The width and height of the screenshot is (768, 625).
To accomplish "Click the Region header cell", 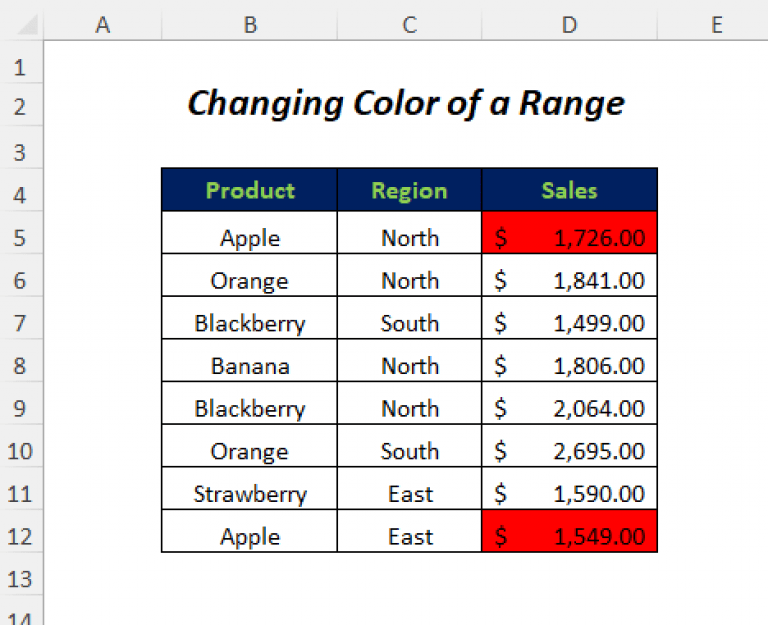I will point(409,190).
